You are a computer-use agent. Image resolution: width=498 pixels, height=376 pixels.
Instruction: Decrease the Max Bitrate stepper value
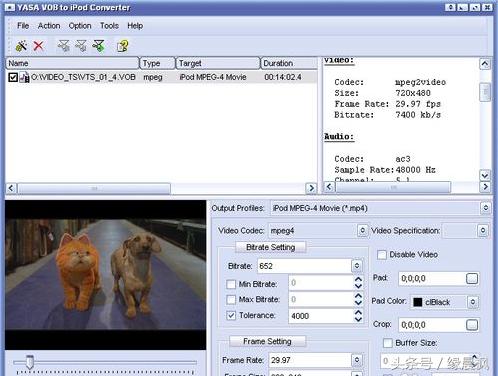click(x=358, y=303)
